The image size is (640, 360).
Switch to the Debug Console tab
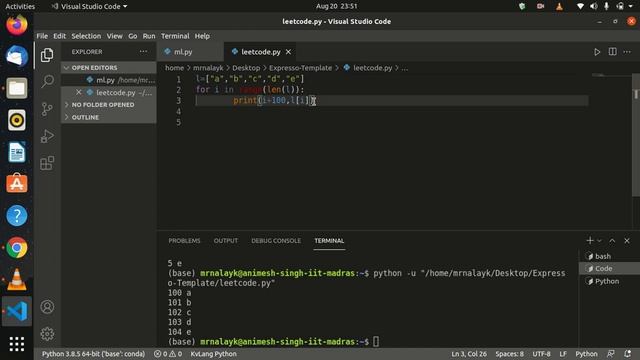click(276, 241)
